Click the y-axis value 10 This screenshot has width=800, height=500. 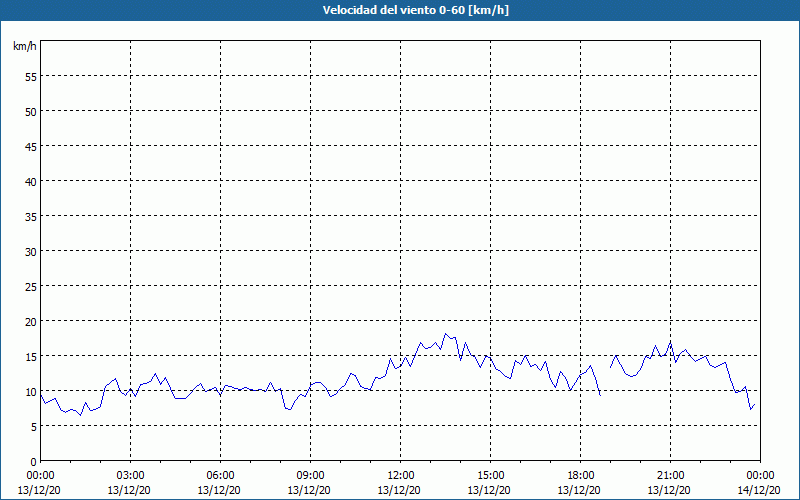click(31, 393)
